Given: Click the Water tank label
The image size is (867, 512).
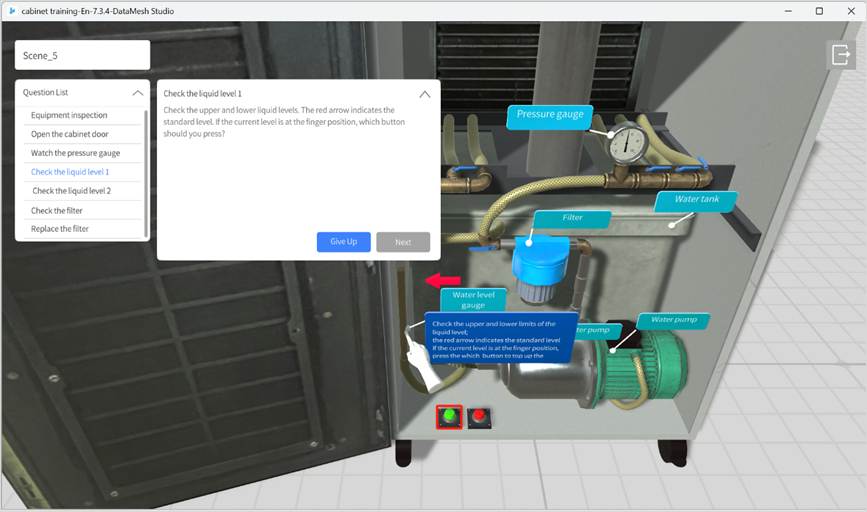Looking at the screenshot, I should pos(695,200).
